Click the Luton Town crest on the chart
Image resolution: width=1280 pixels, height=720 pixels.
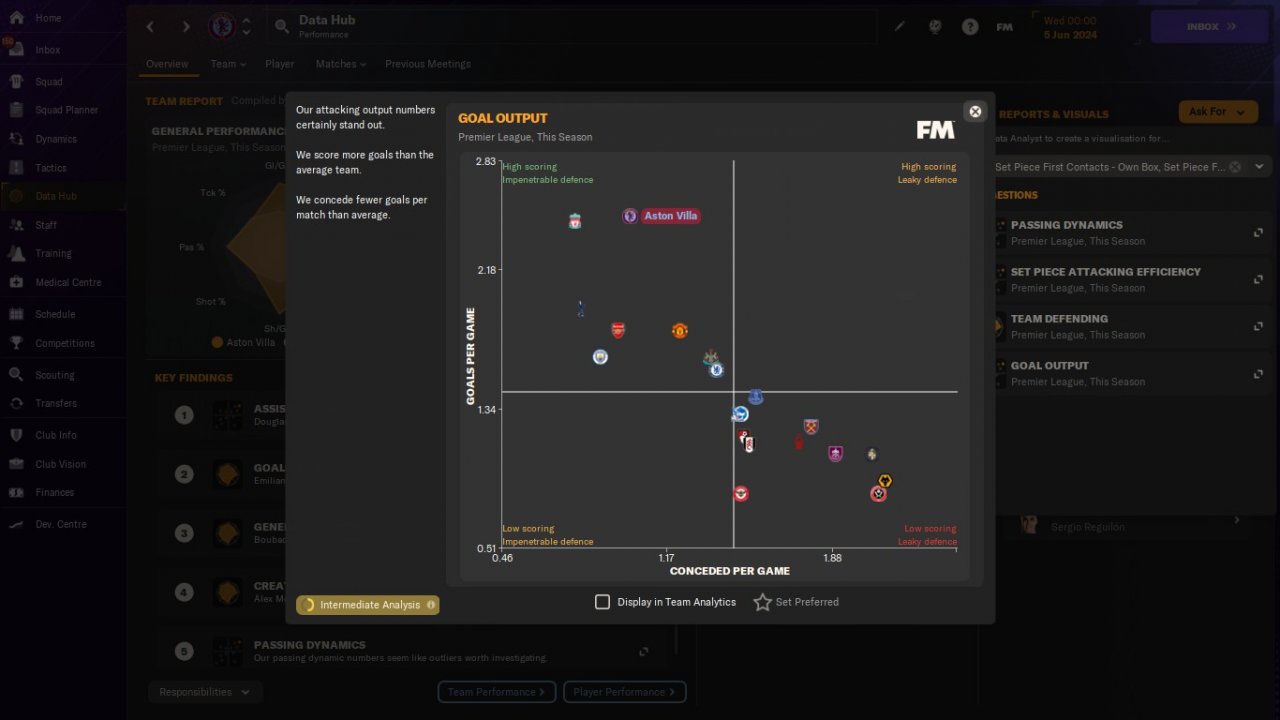click(x=872, y=454)
